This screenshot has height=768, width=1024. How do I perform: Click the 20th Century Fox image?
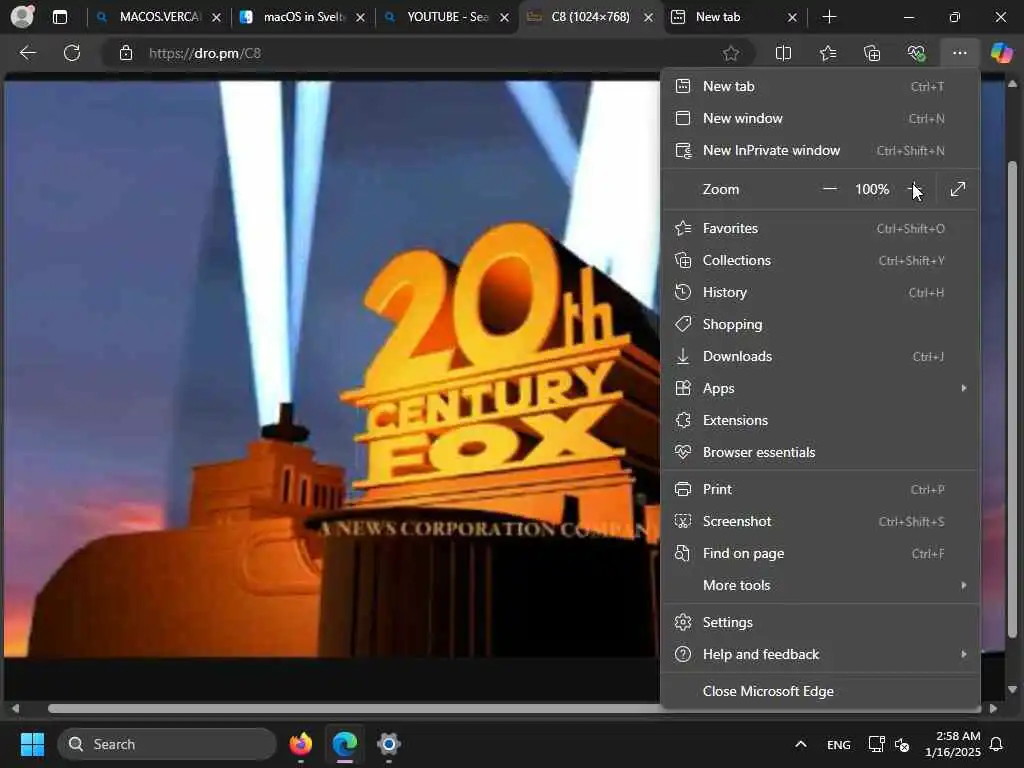pos(332,369)
